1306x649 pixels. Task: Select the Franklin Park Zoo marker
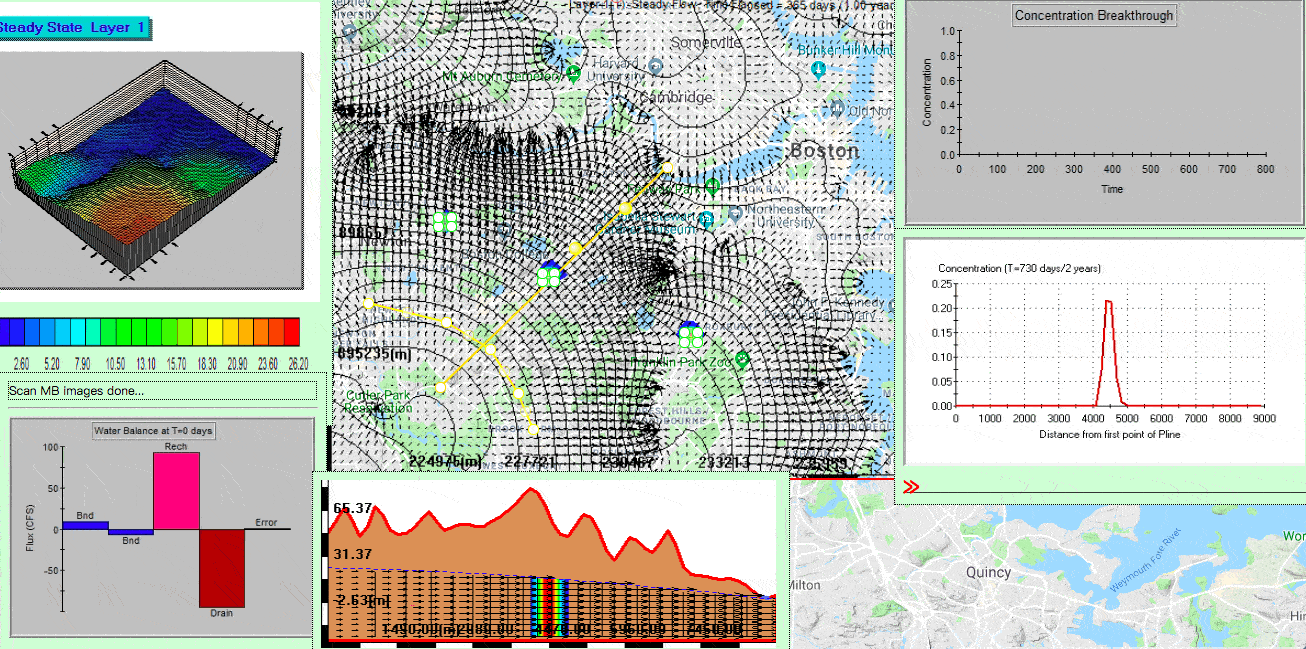(742, 359)
